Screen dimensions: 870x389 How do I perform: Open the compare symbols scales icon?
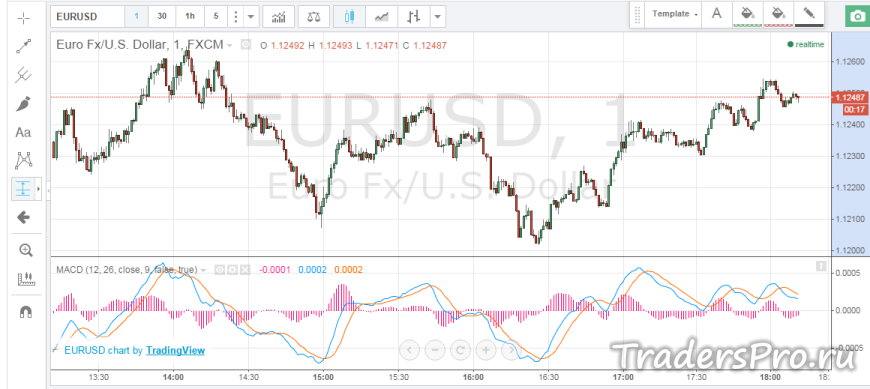tap(313, 17)
